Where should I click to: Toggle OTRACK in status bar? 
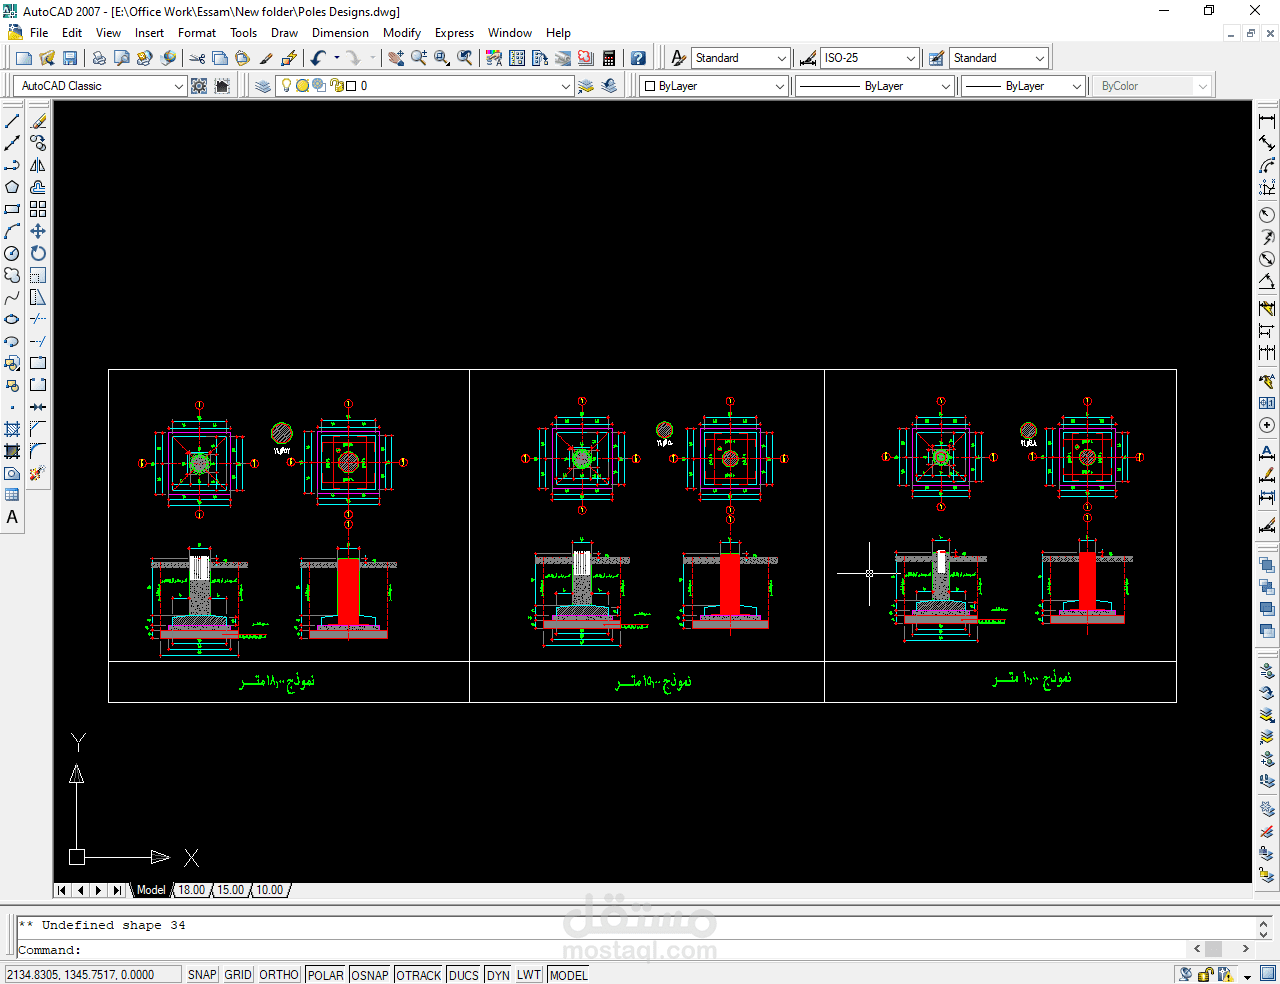coord(419,975)
